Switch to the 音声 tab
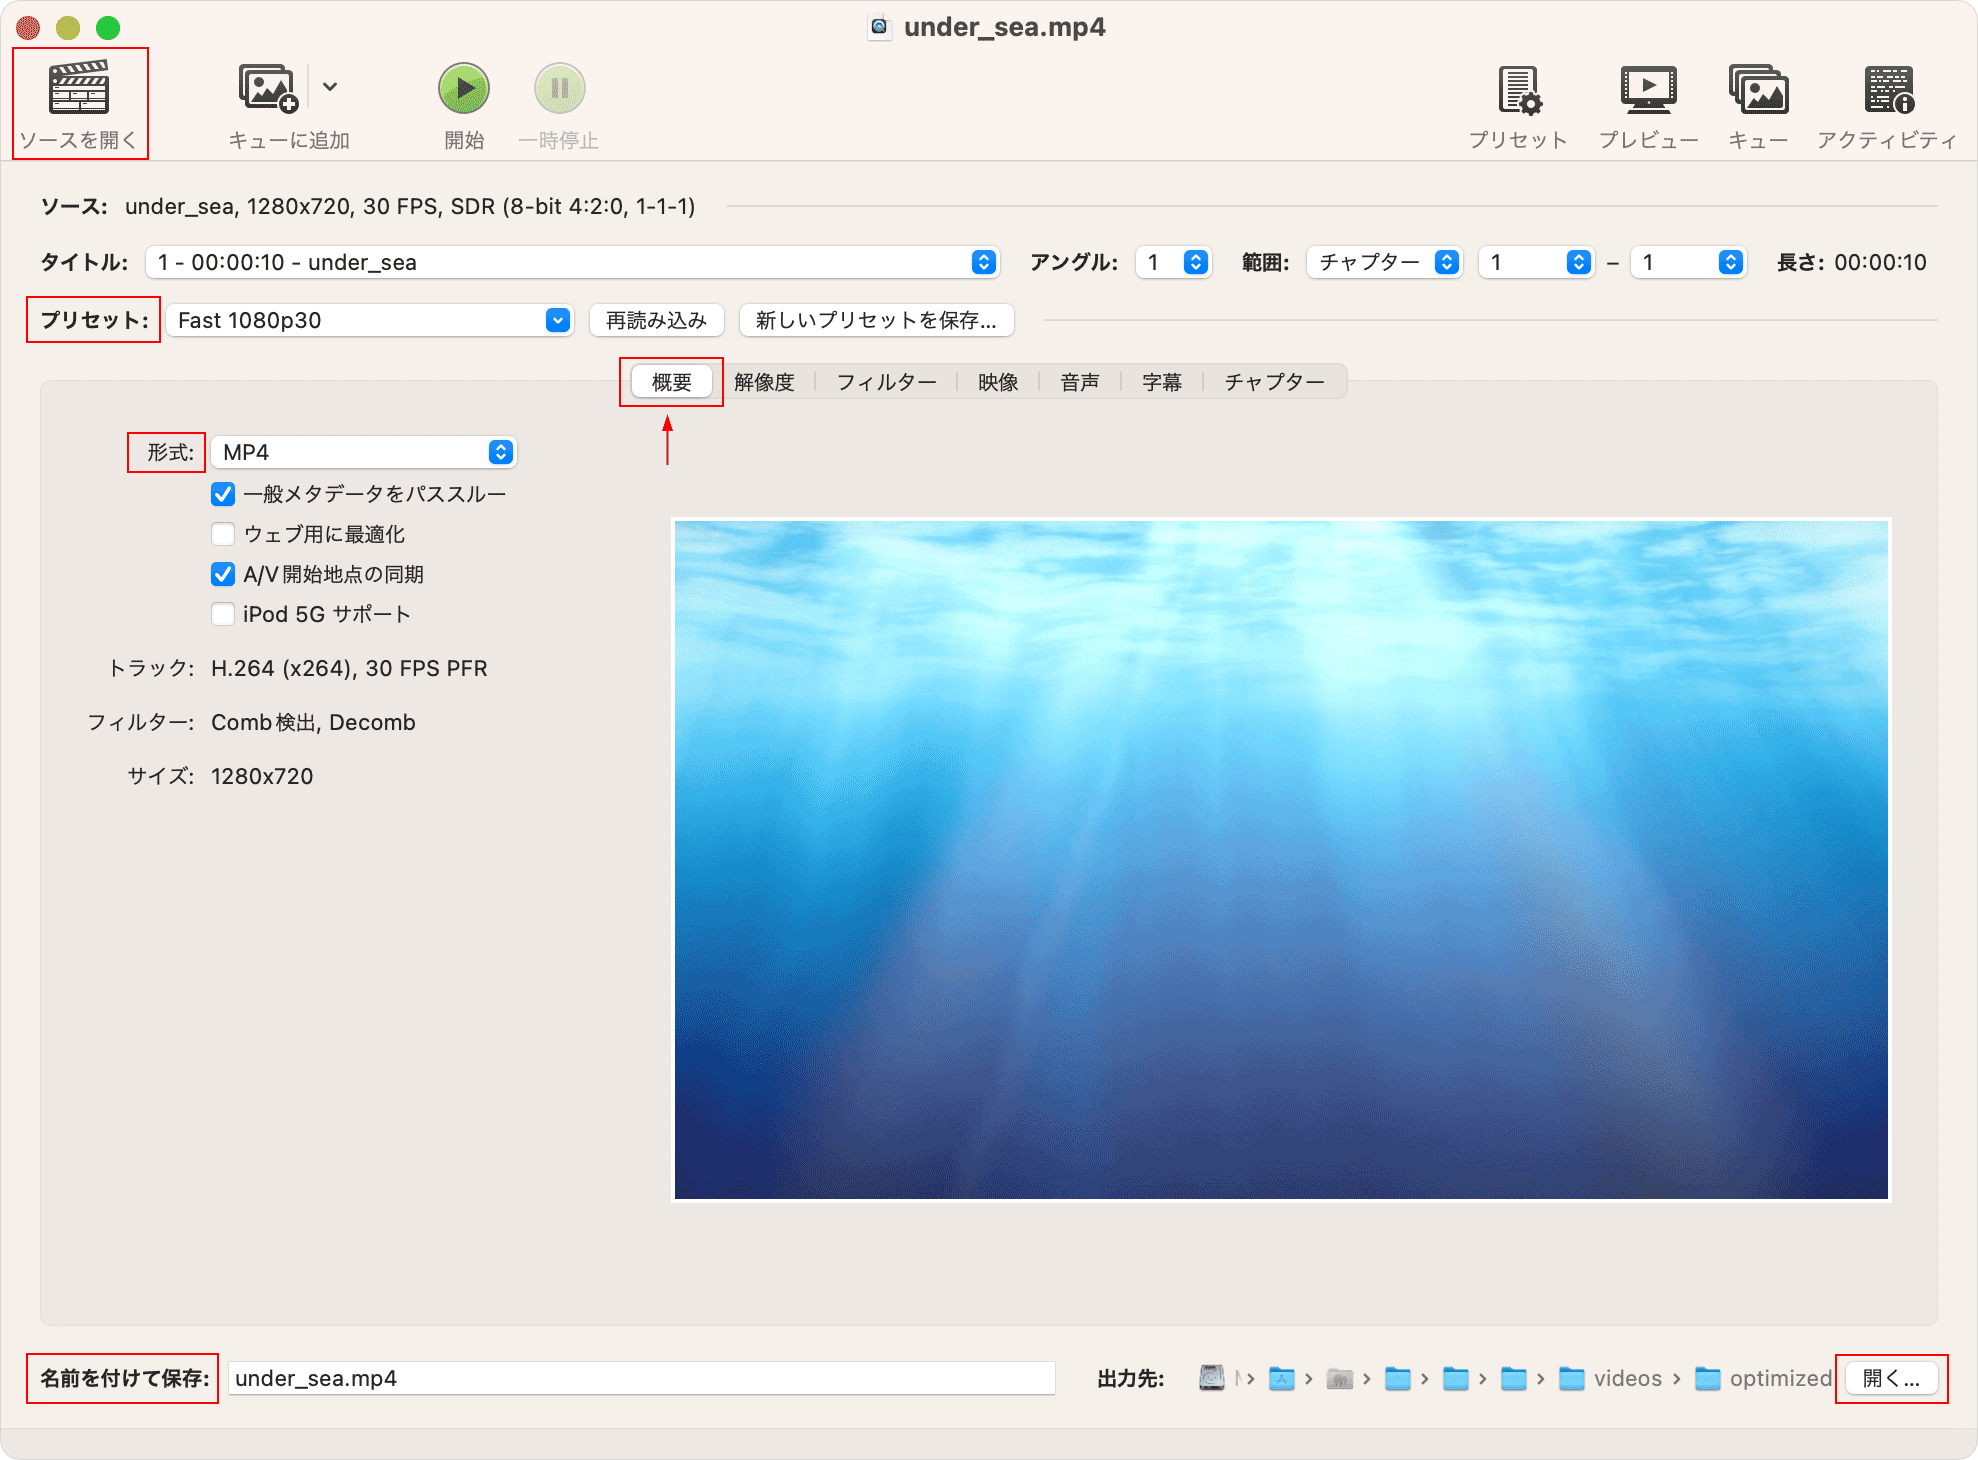Screen dimensions: 1978x1460 coord(1080,382)
